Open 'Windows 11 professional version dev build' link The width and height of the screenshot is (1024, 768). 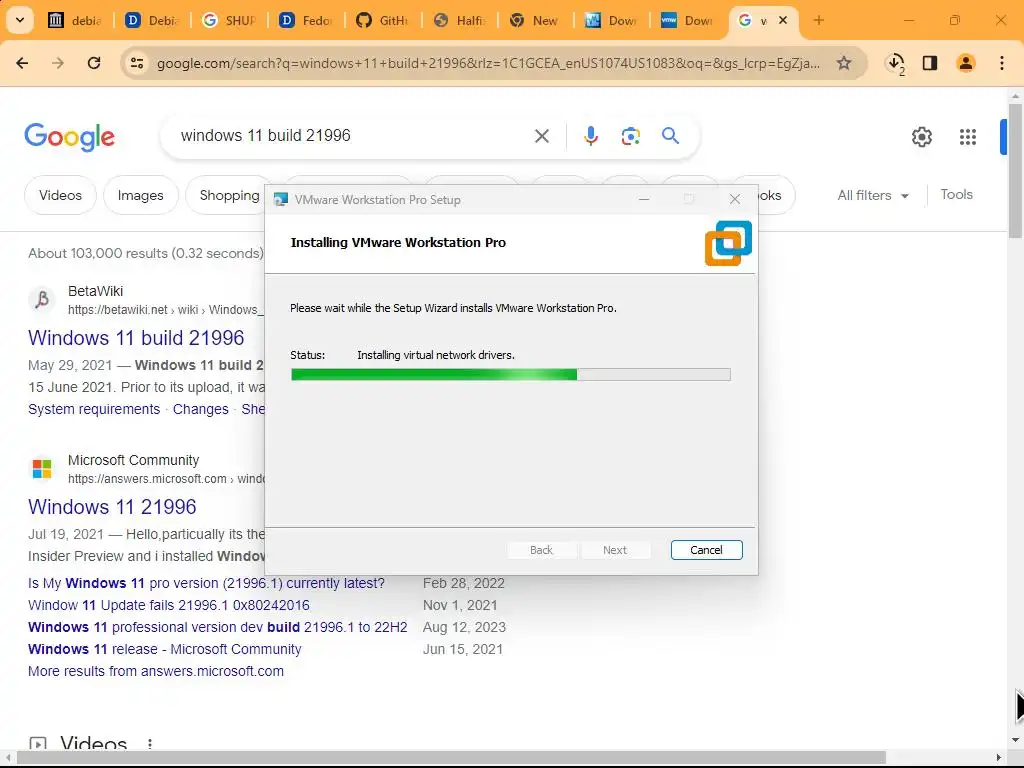217,627
